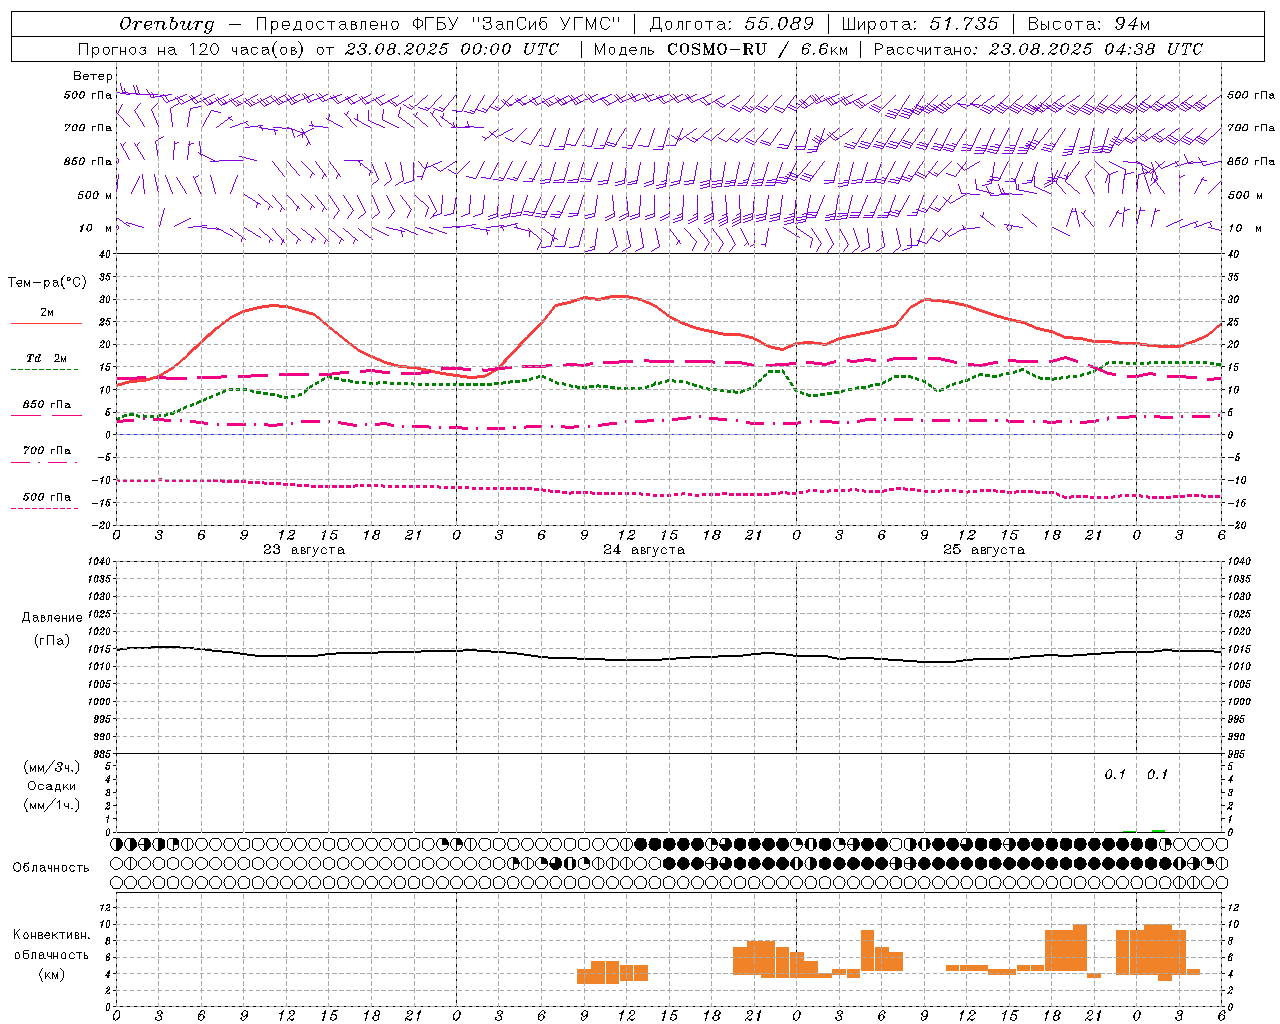Image resolution: width=1280 pixels, height=1024 pixels.
Task: Click the green precipitation bar
Action: 1158,831
